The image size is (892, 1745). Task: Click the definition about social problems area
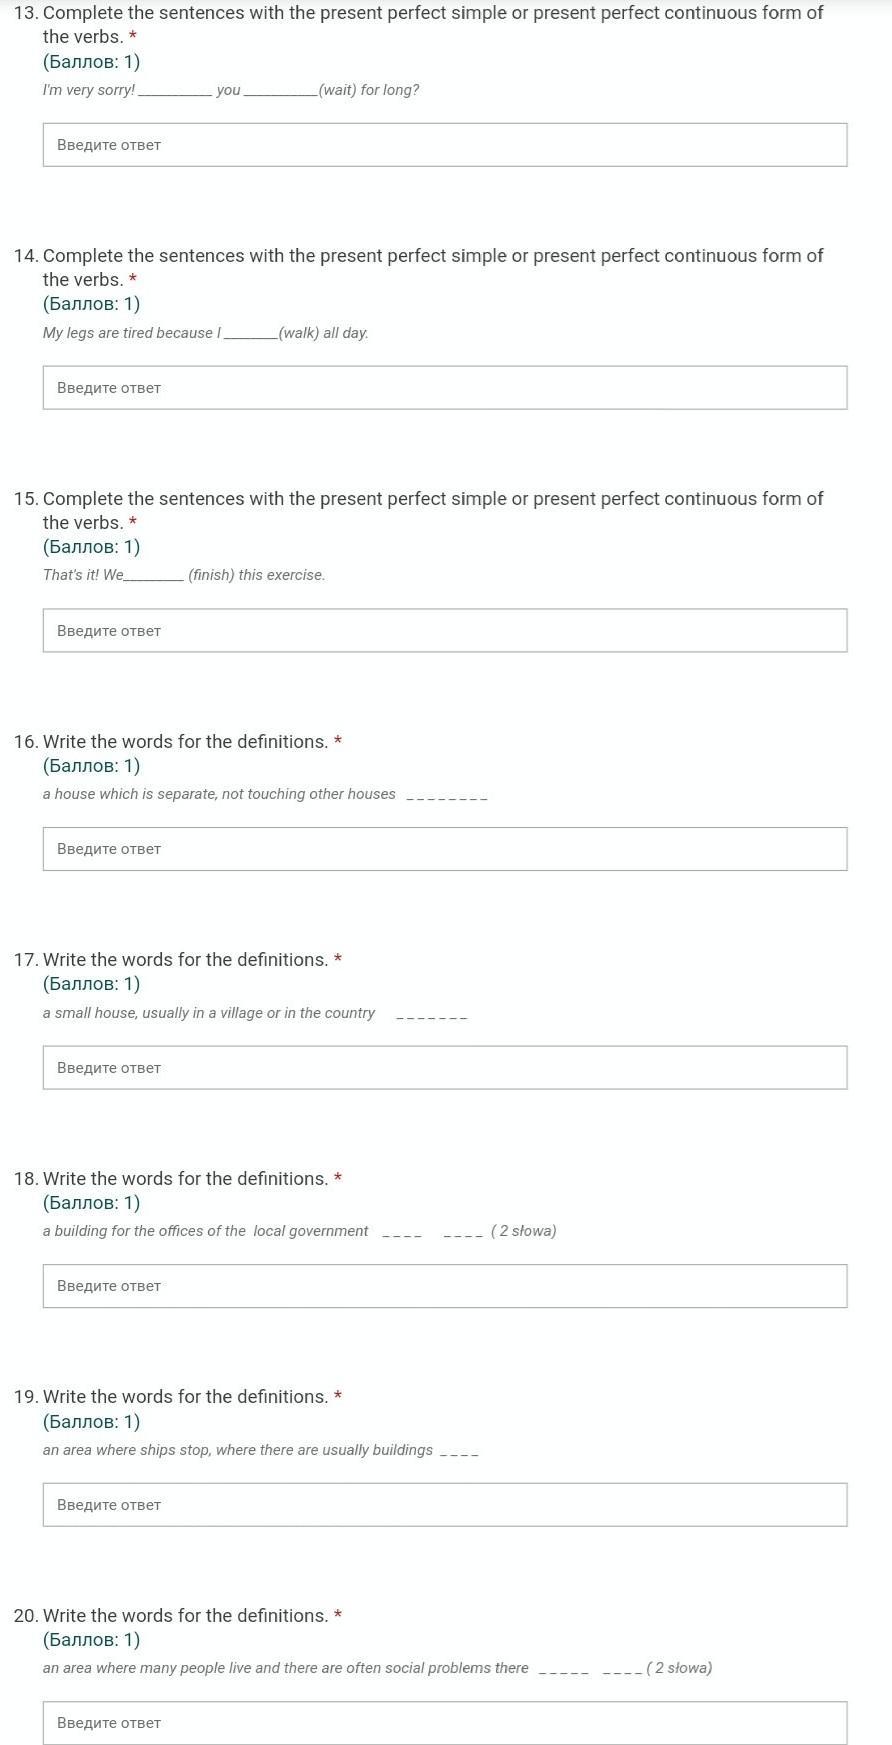pos(285,1668)
